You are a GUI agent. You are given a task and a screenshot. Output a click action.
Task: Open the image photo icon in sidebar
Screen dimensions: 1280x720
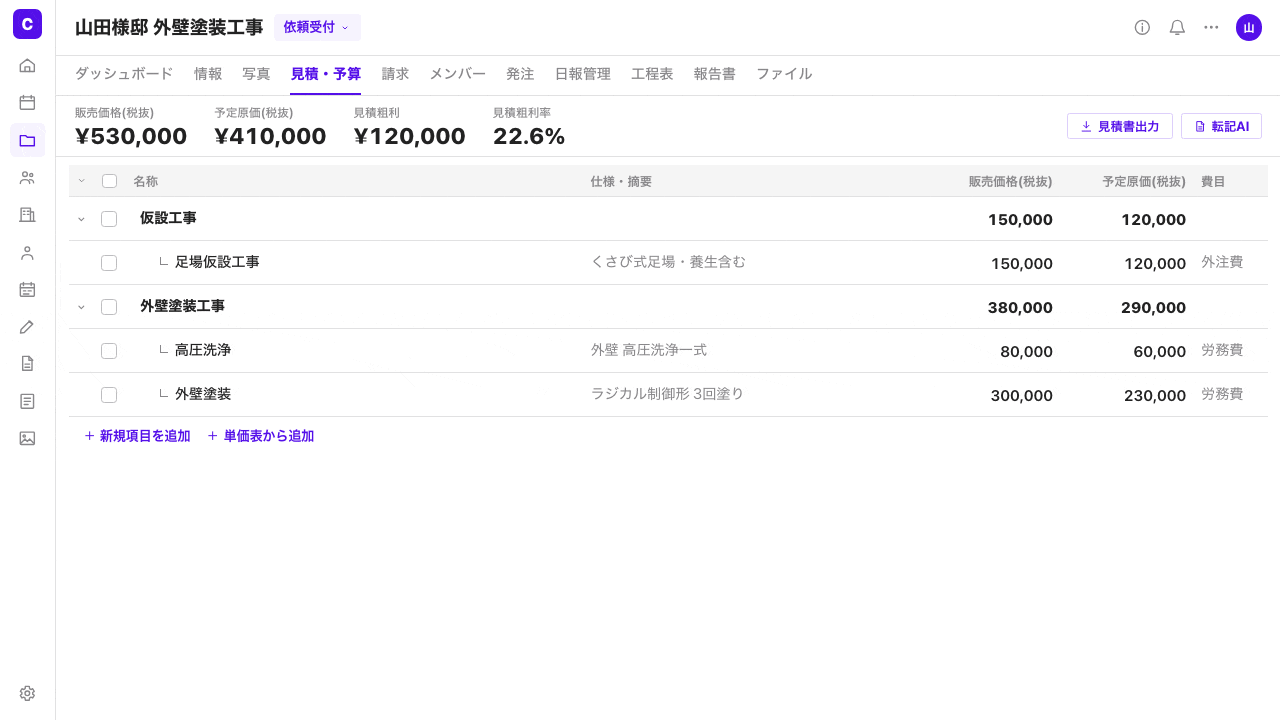(x=27, y=438)
